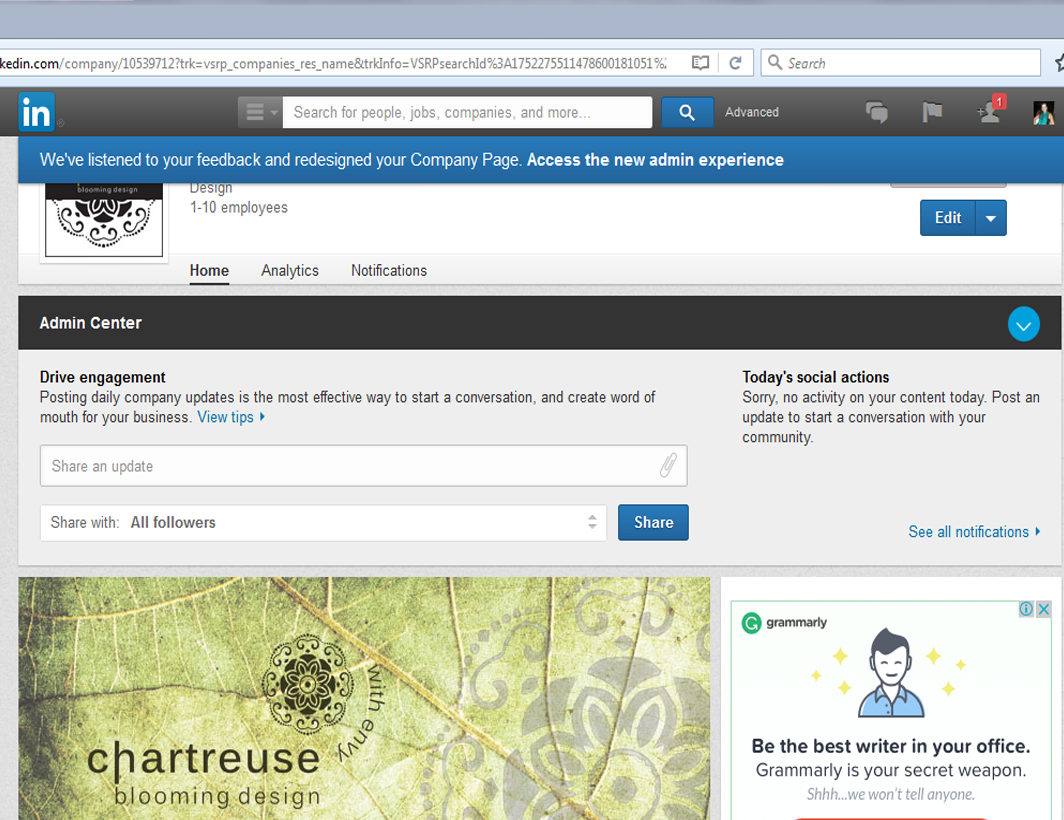
Task: Click the profile photo avatar
Action: click(1043, 113)
